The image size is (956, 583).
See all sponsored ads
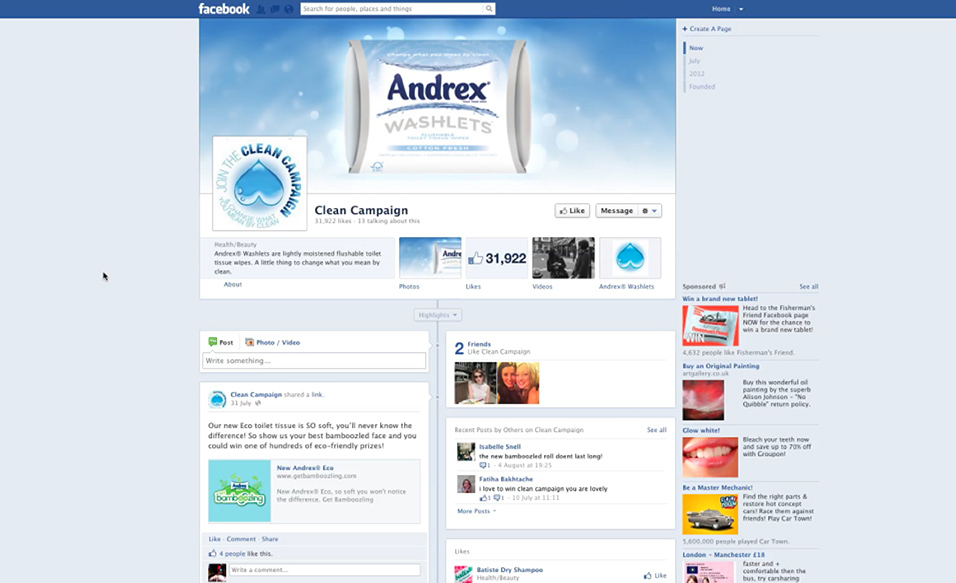point(809,286)
